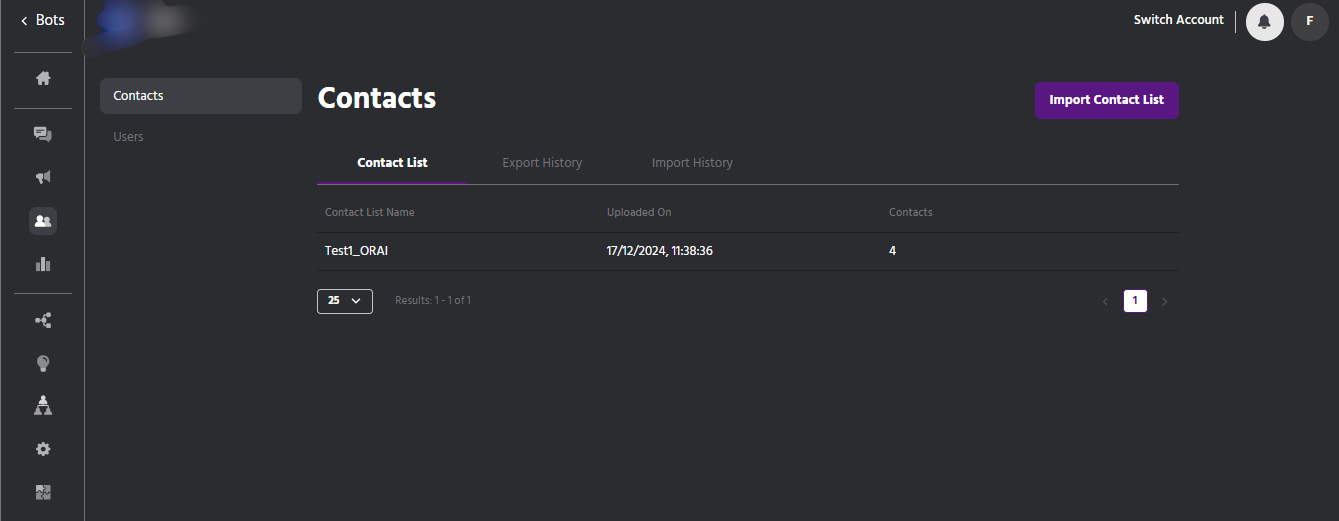The image size is (1339, 521).
Task: Open the 25 rows-per-page dropdown
Action: [344, 300]
